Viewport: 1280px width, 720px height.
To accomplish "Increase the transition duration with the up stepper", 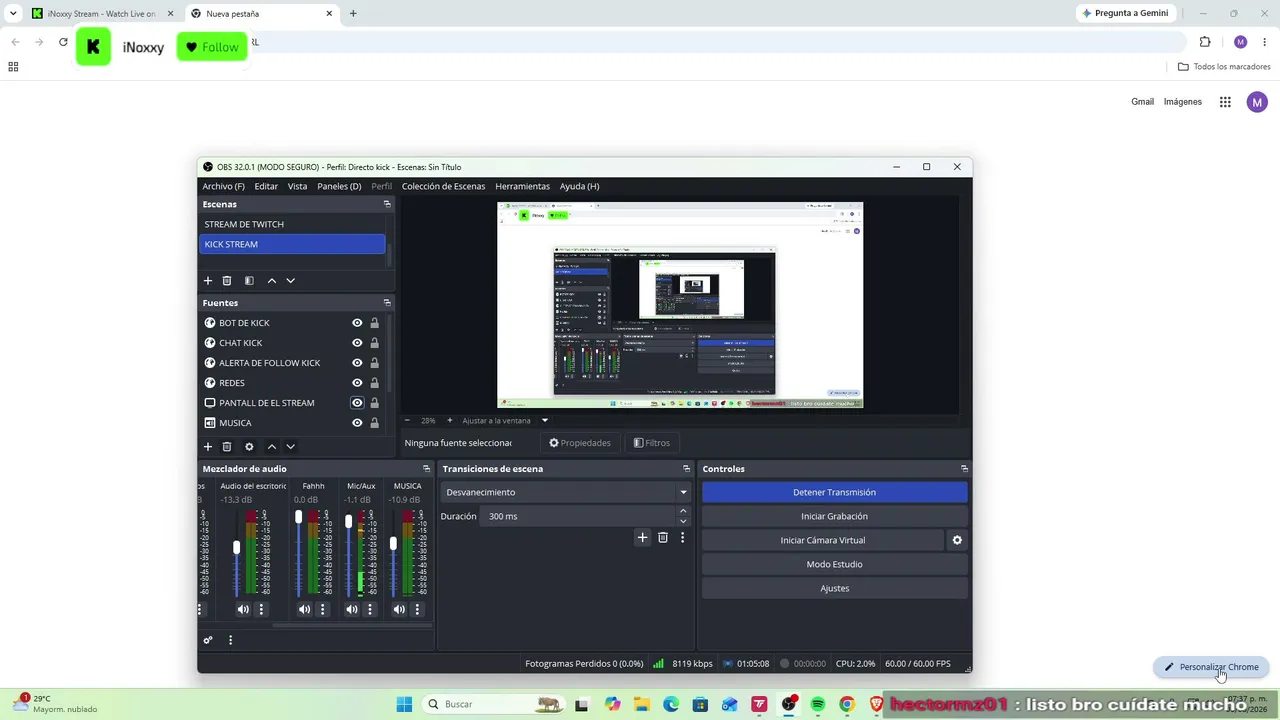I will coord(683,511).
